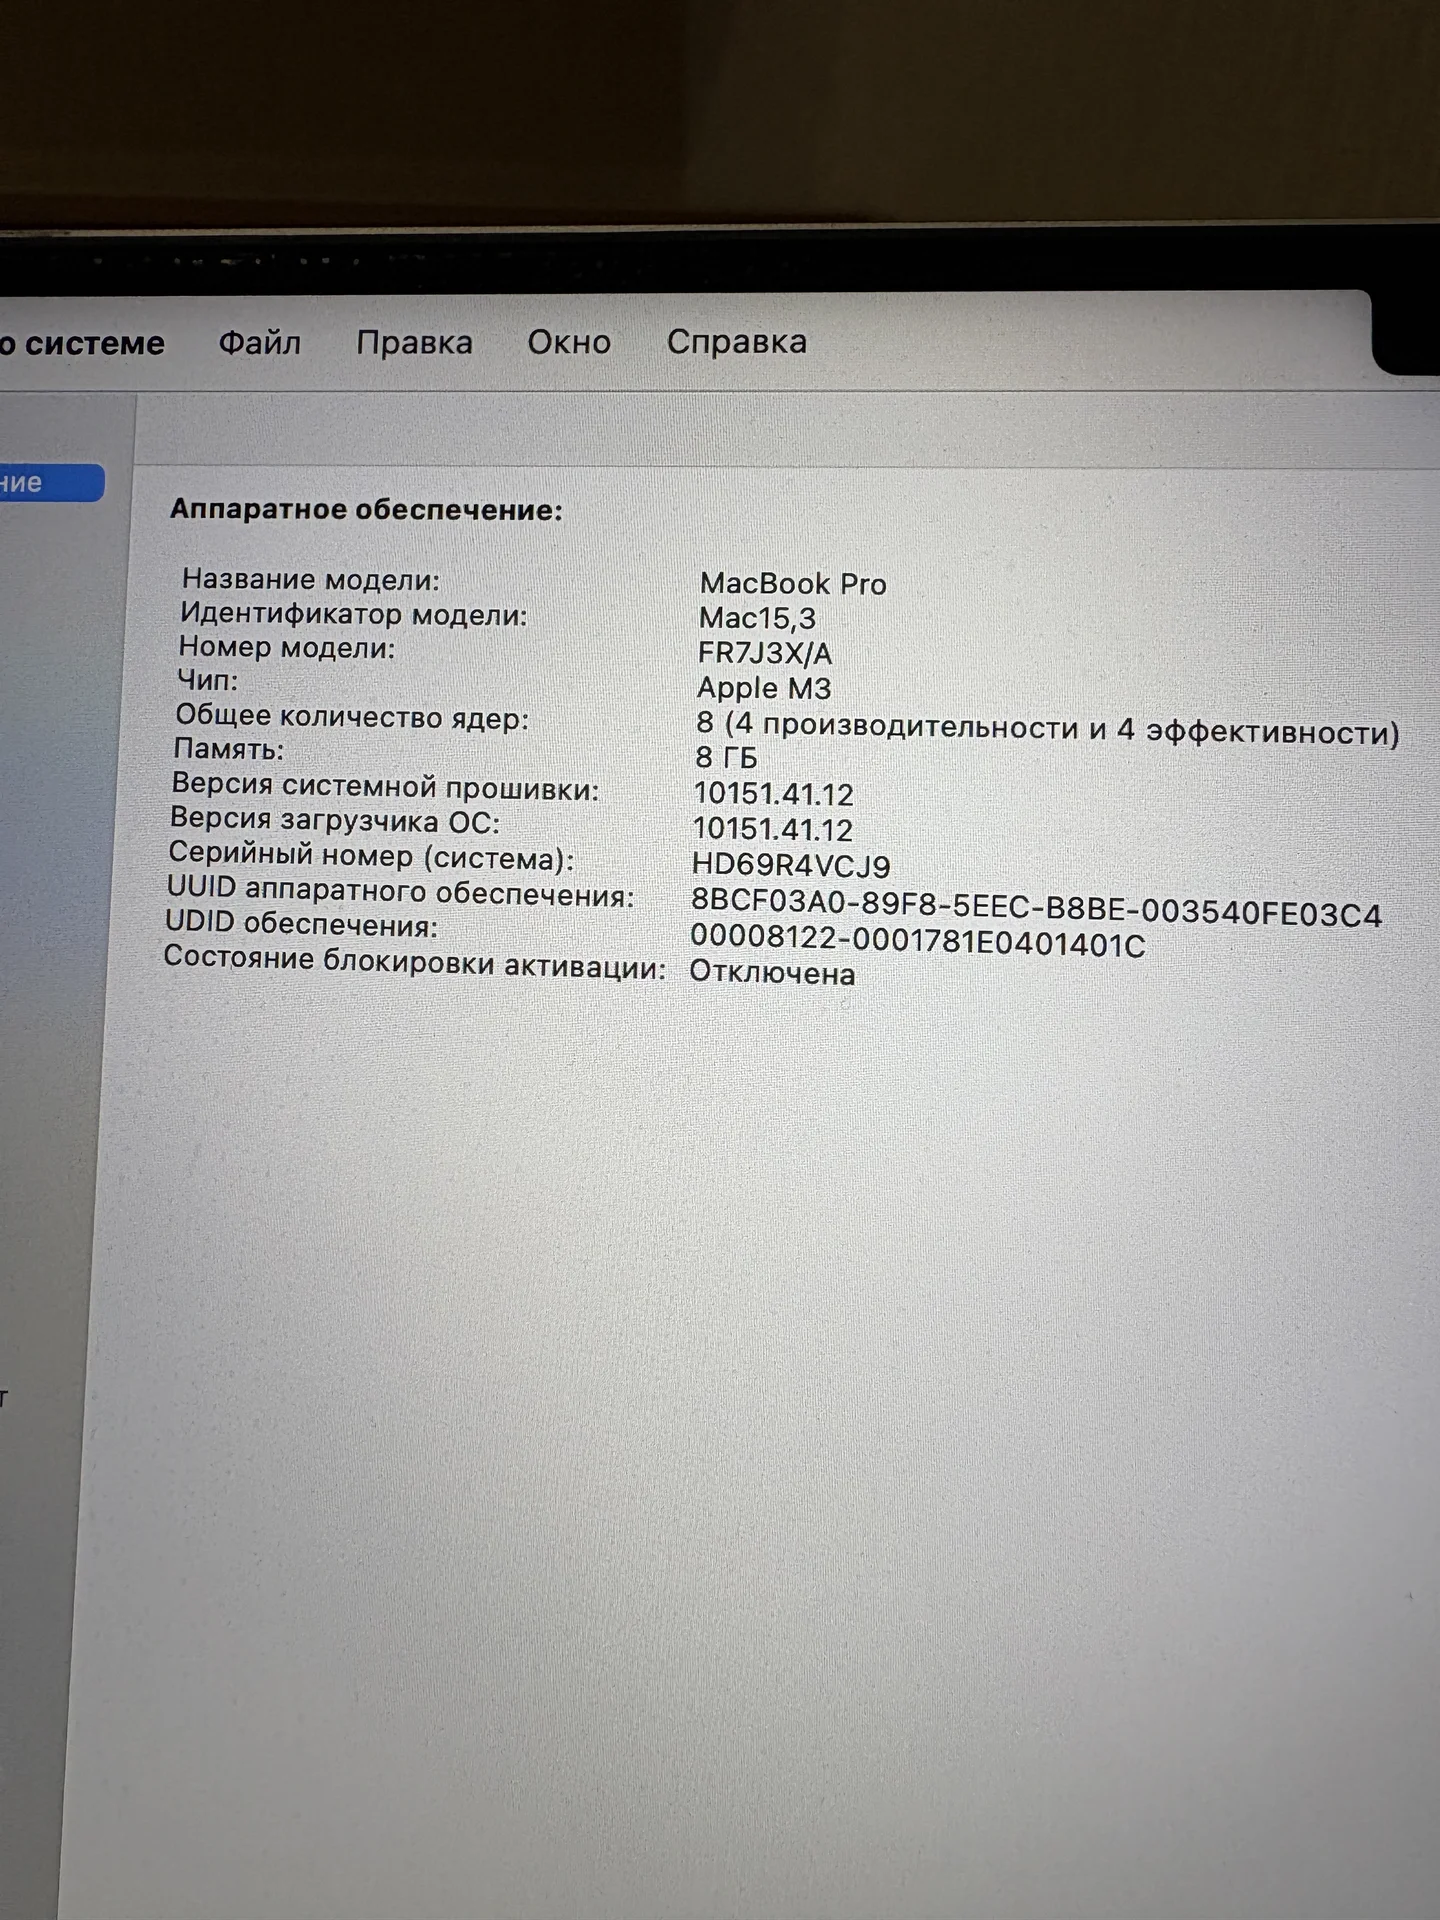
Task: Click the 'Apple M3' chip value
Action: click(x=764, y=688)
